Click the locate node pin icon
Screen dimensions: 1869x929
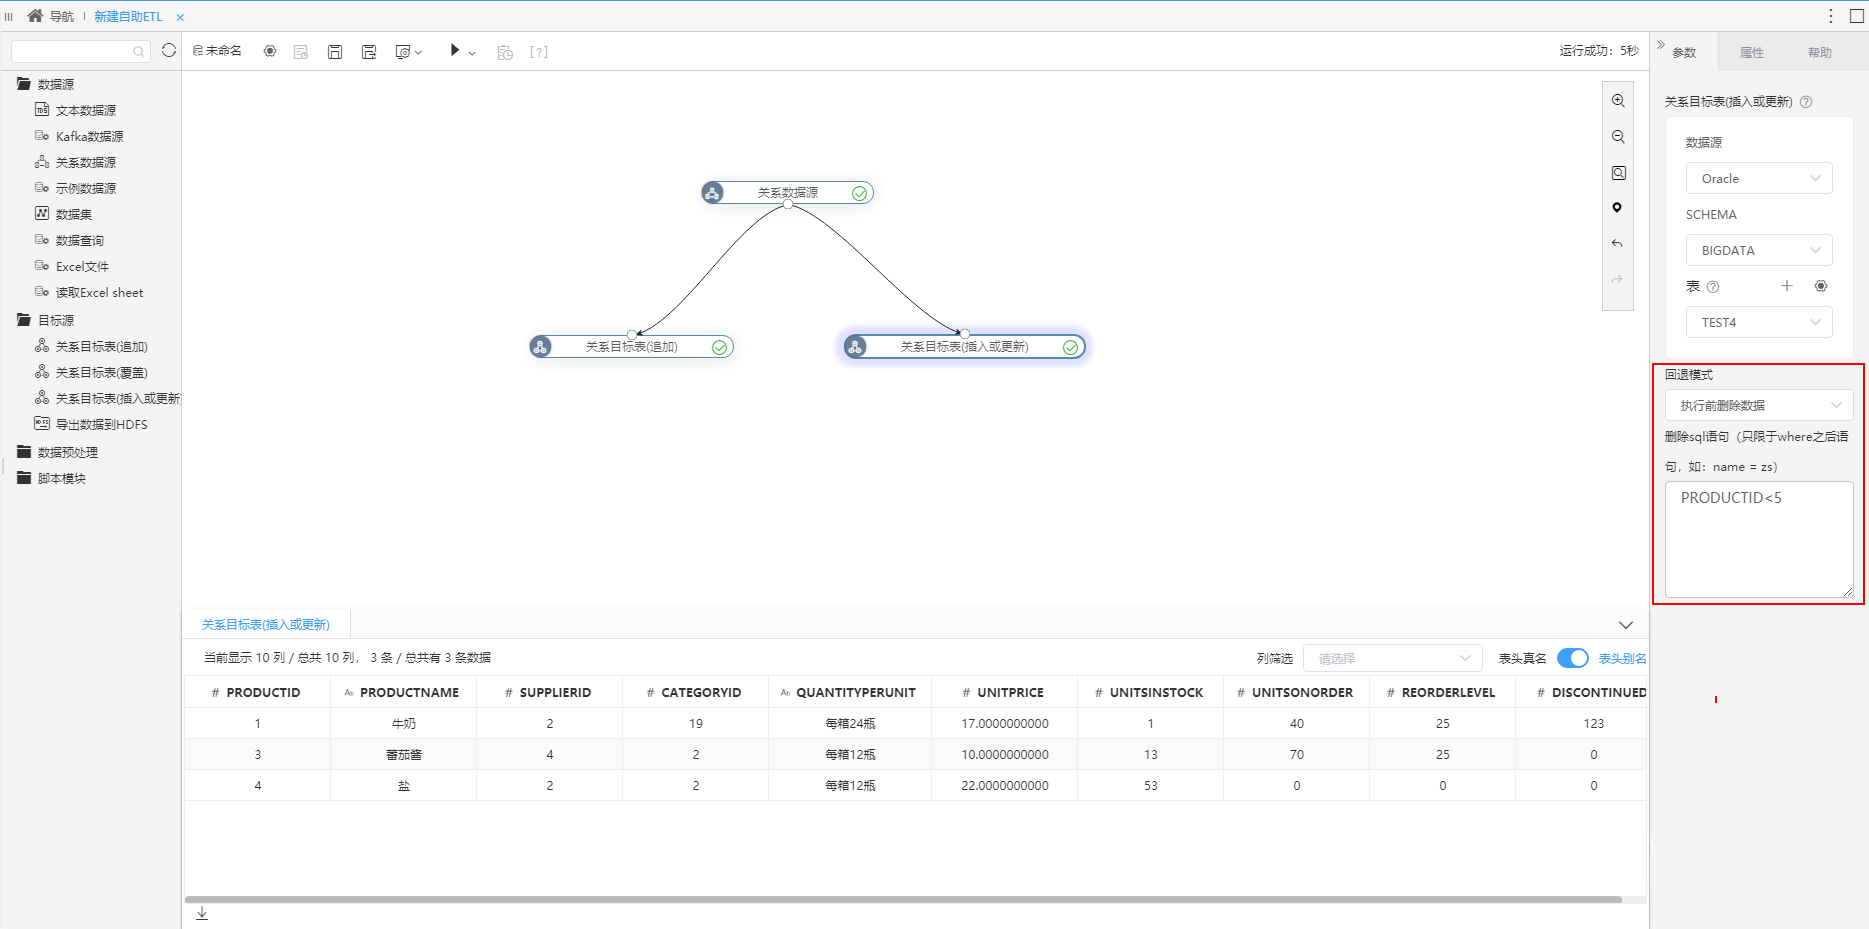1617,208
